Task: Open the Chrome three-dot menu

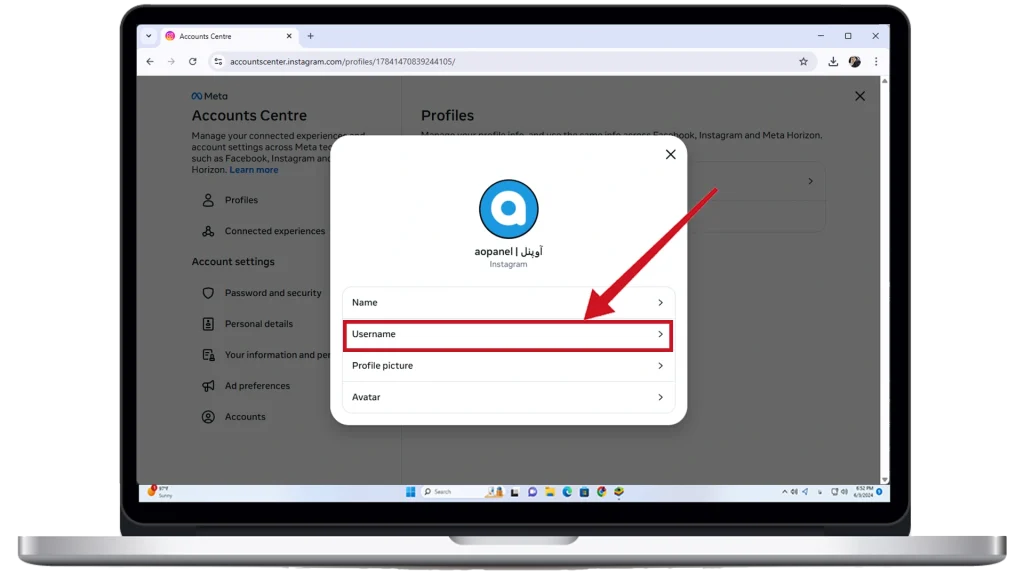Action: 876,61
